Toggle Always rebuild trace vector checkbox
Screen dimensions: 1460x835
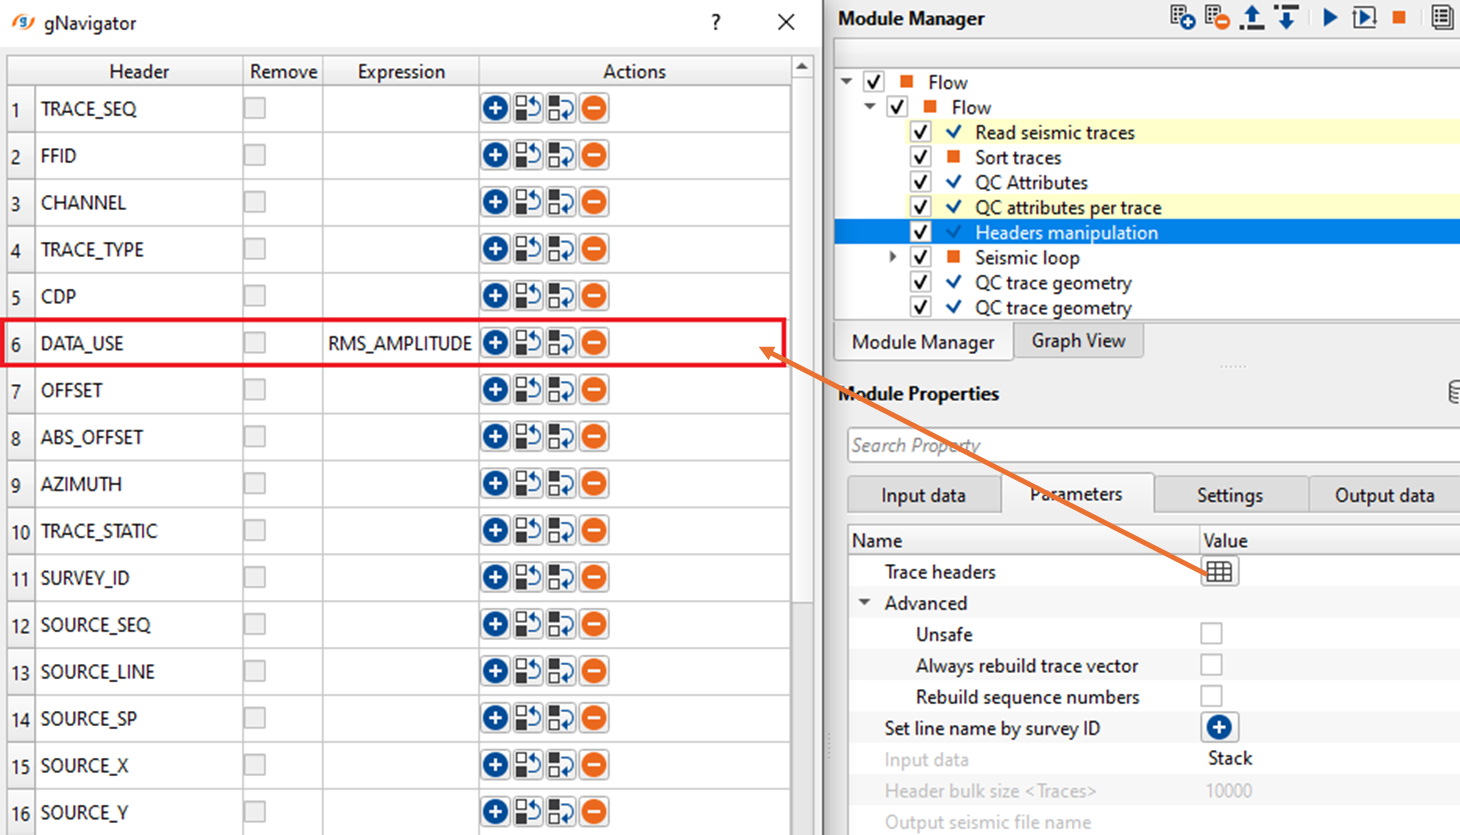(x=1211, y=665)
